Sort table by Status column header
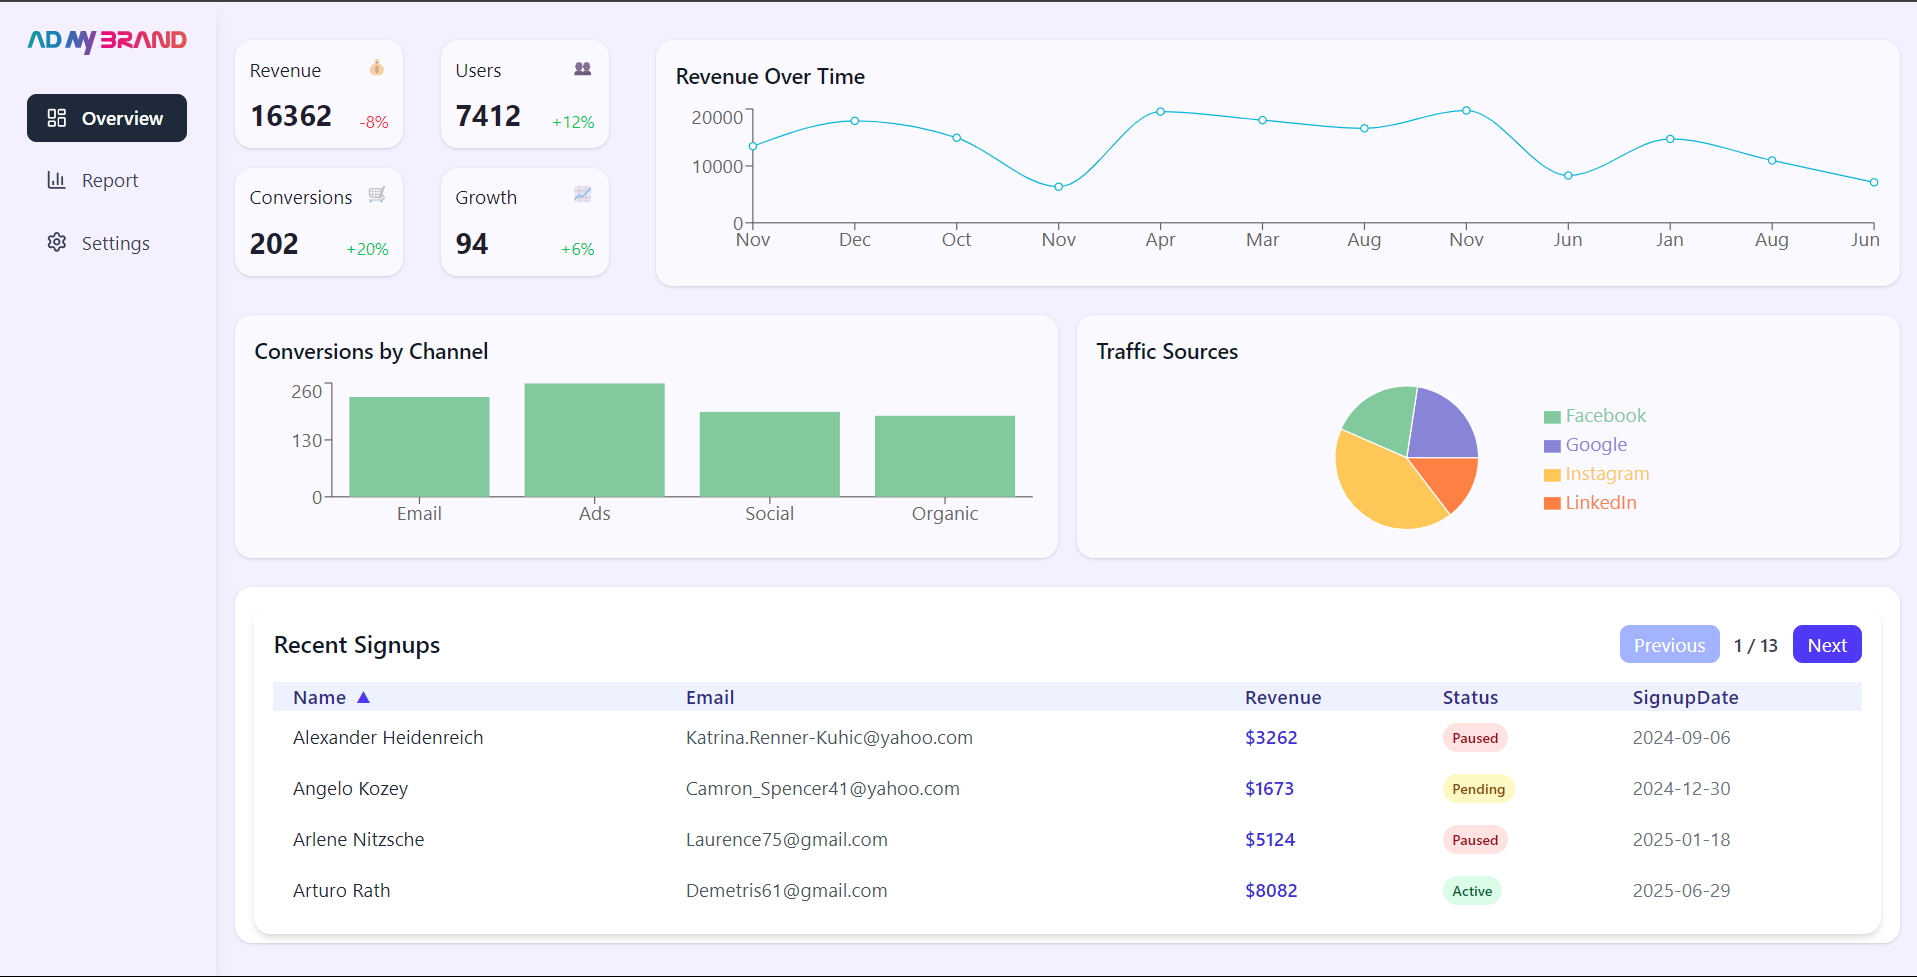 (1470, 698)
